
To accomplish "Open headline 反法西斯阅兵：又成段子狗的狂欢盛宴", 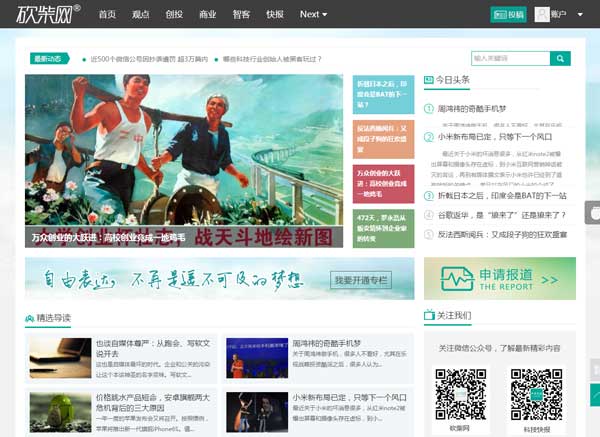I will click(x=502, y=234).
